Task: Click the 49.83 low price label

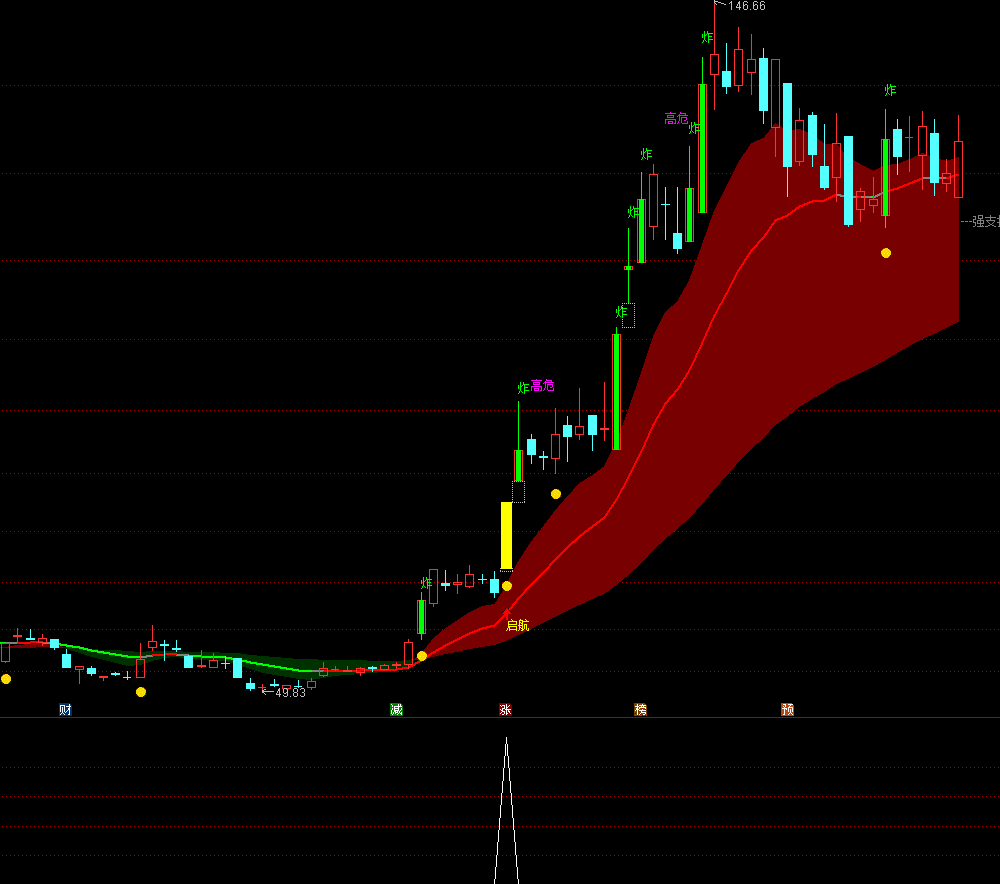Action: pyautogui.click(x=289, y=693)
